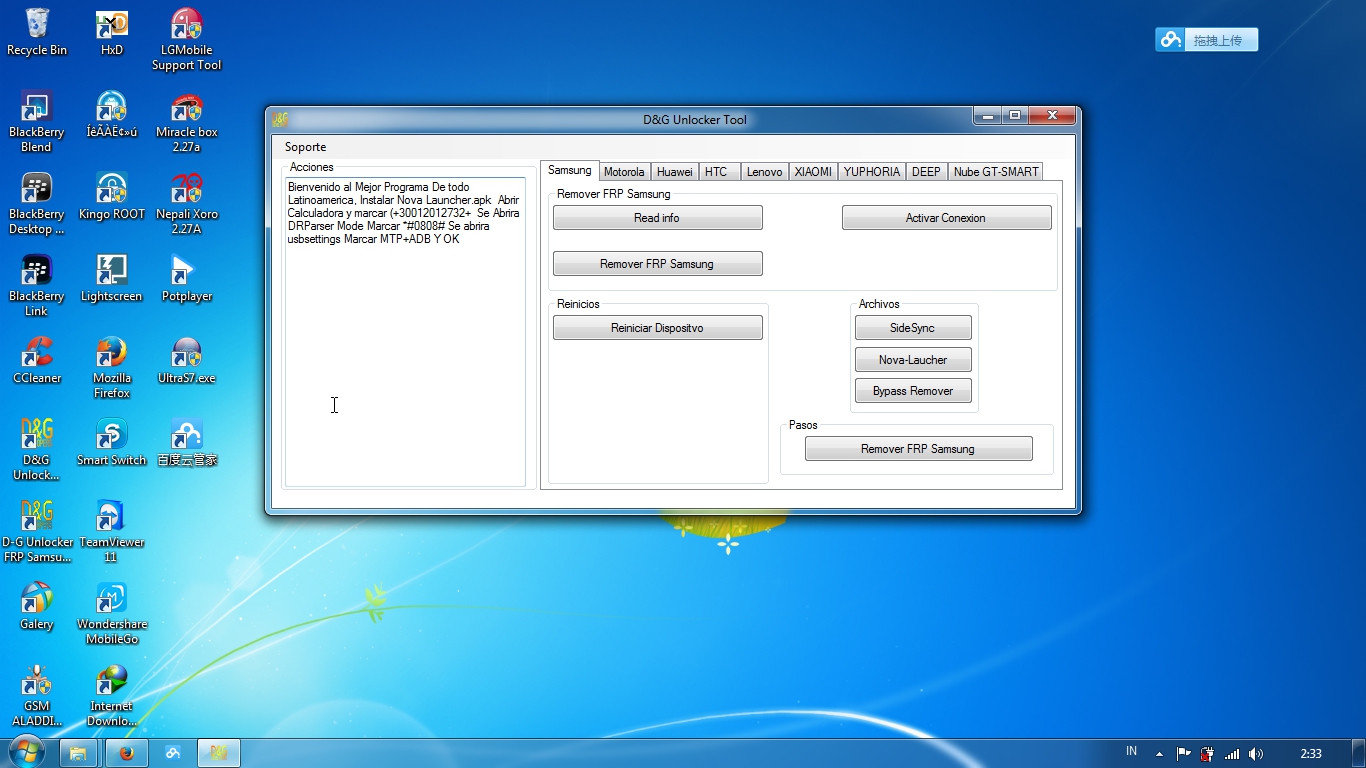
Task: Click the SideSync button under Archivos
Action: [x=913, y=328]
